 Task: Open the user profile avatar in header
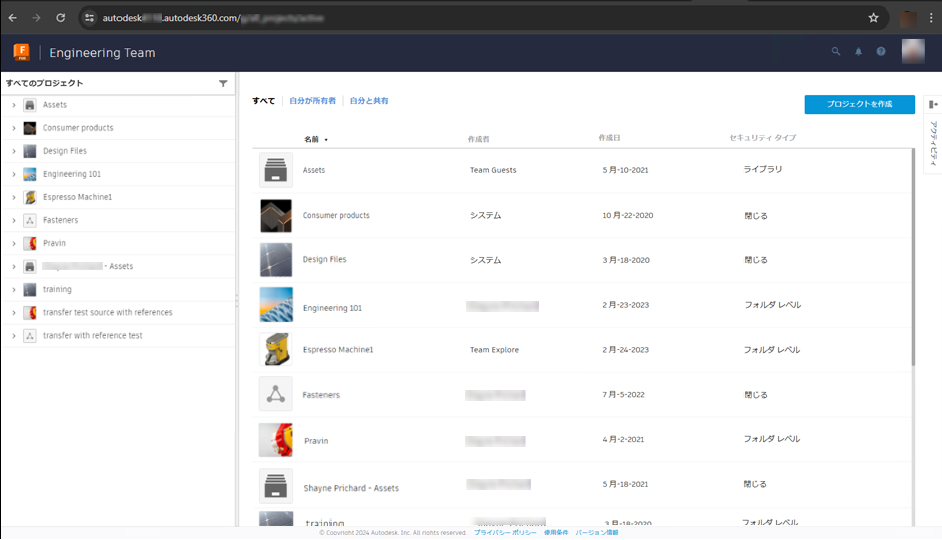point(913,52)
